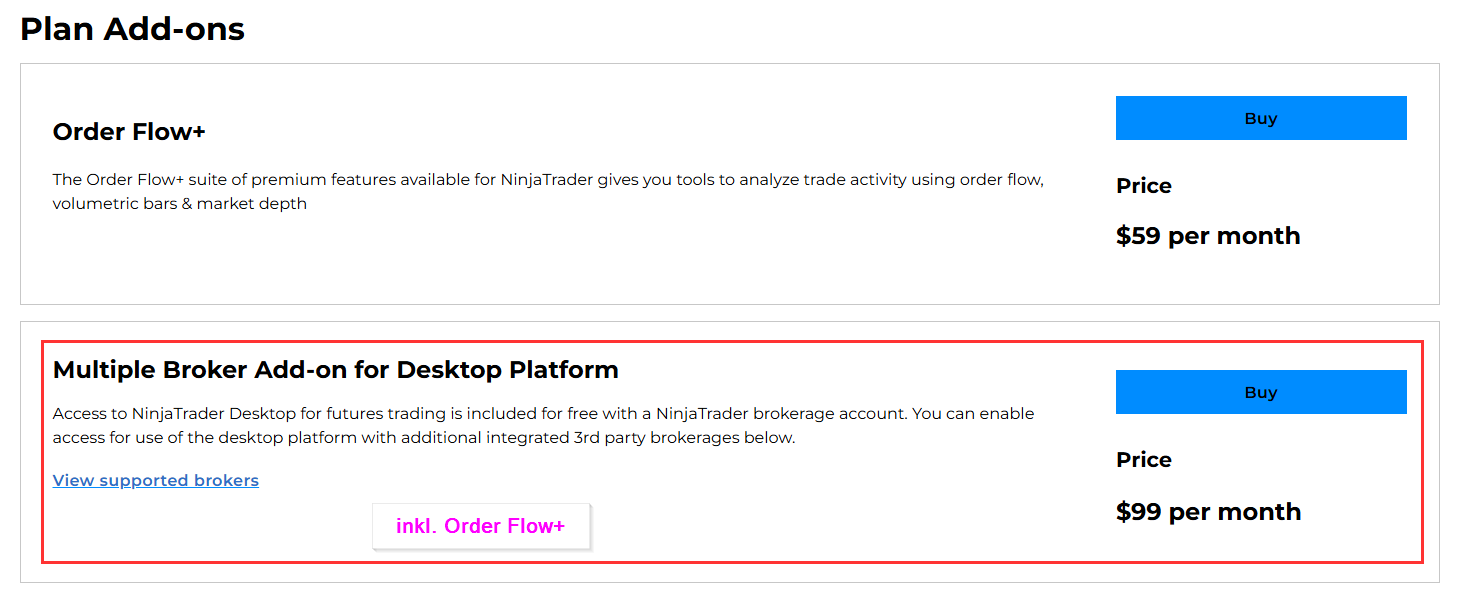The height and width of the screenshot is (592, 1457).
Task: Buy the Order Flow+ add-on
Action: [1260, 118]
